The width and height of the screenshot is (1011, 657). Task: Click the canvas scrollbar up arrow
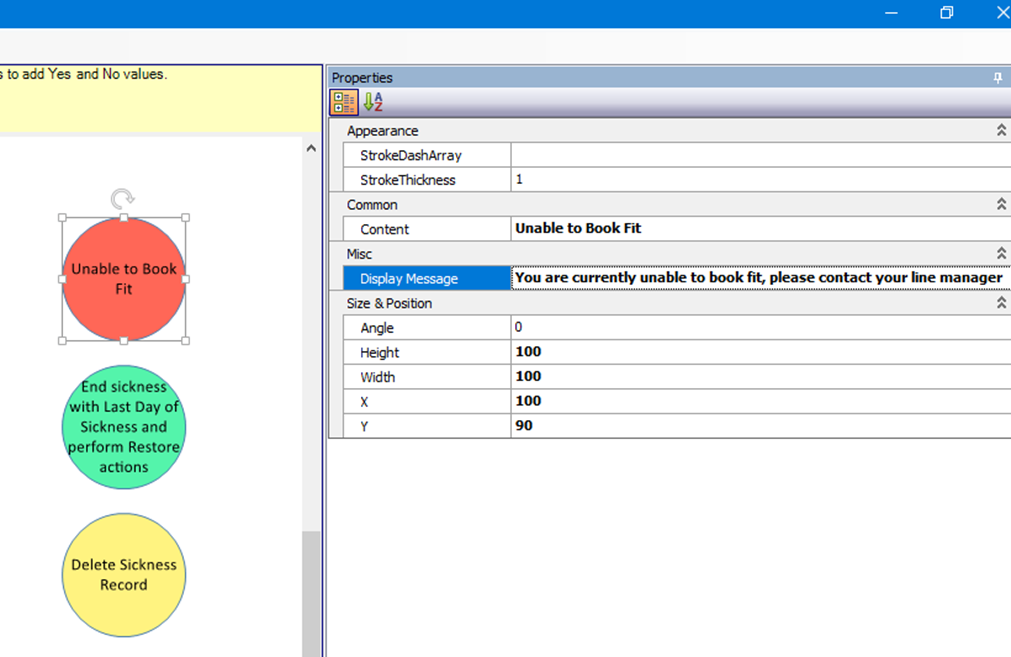click(x=311, y=149)
